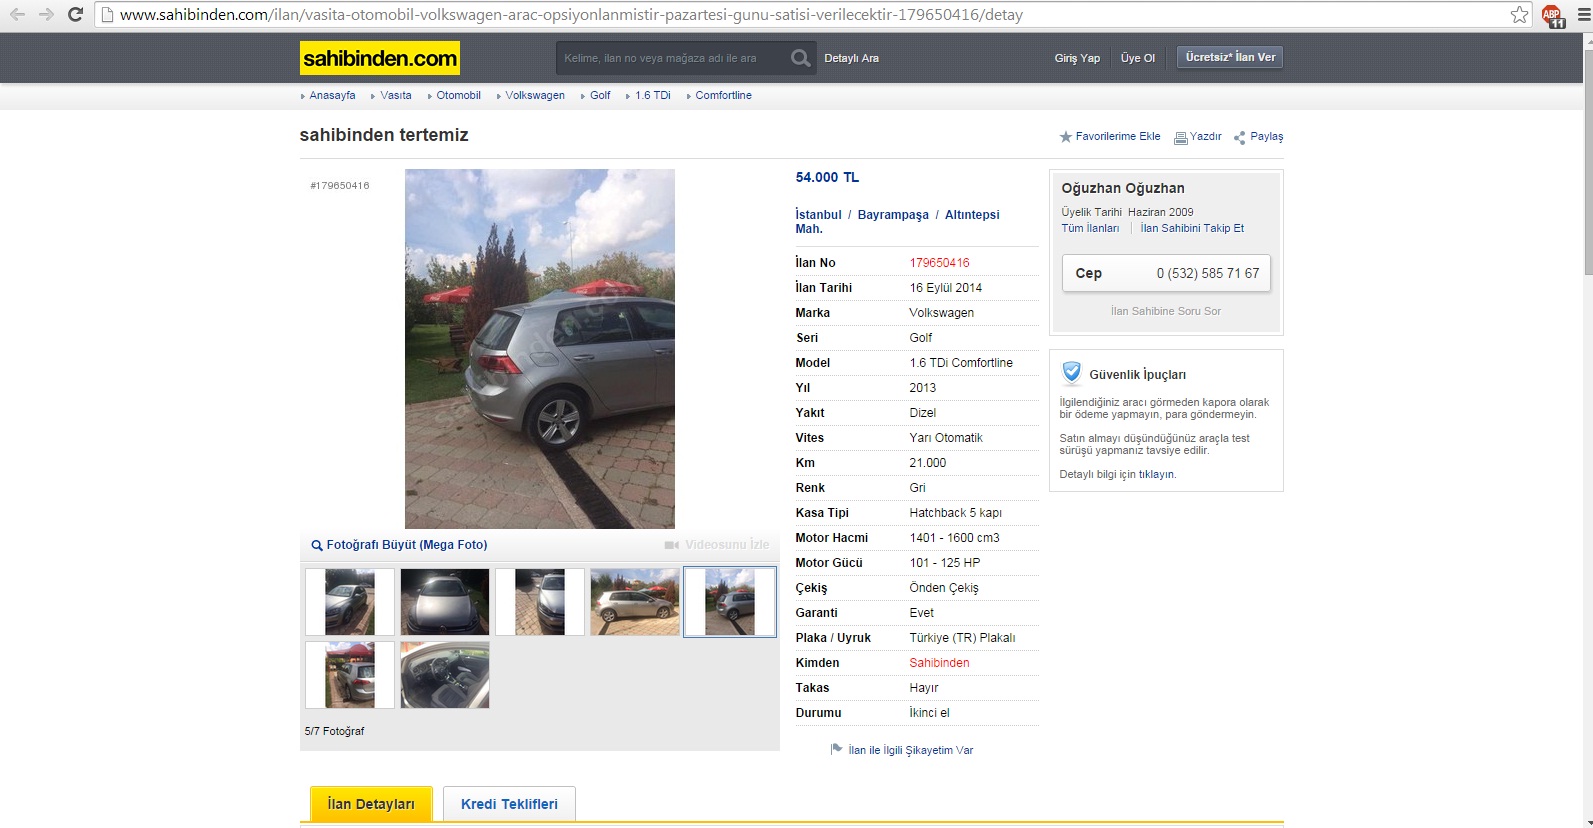
Task: Switch to Kredi Teklifleri tab
Action: click(509, 804)
